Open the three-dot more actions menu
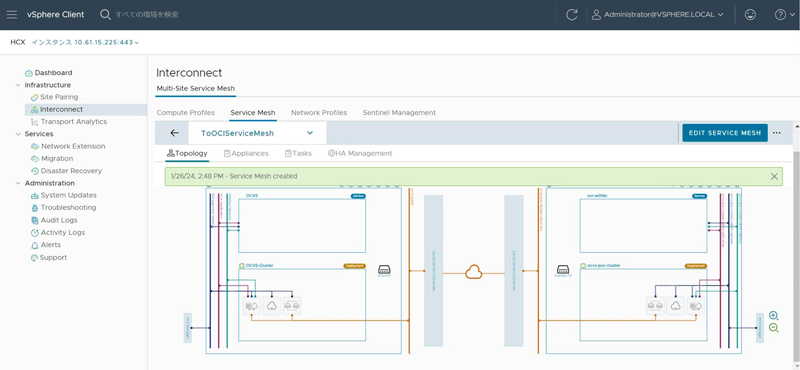This screenshot has width=800, height=370. [777, 133]
